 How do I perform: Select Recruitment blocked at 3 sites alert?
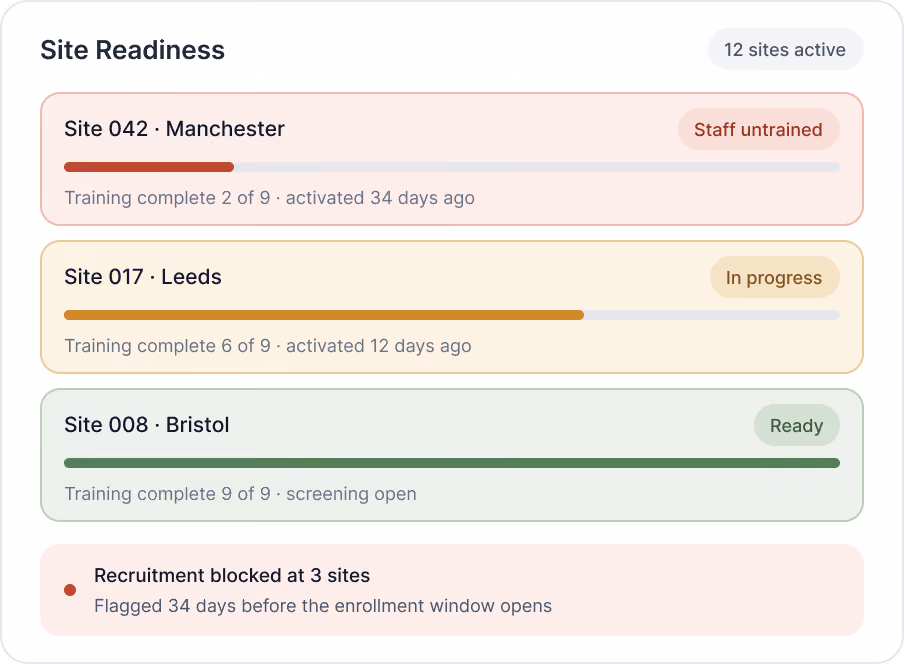coord(232,575)
